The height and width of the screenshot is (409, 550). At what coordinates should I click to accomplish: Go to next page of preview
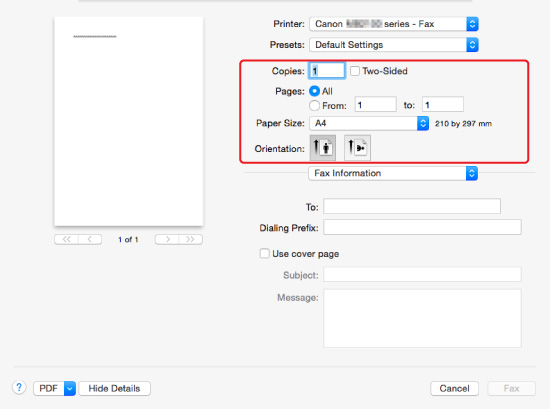[167, 239]
